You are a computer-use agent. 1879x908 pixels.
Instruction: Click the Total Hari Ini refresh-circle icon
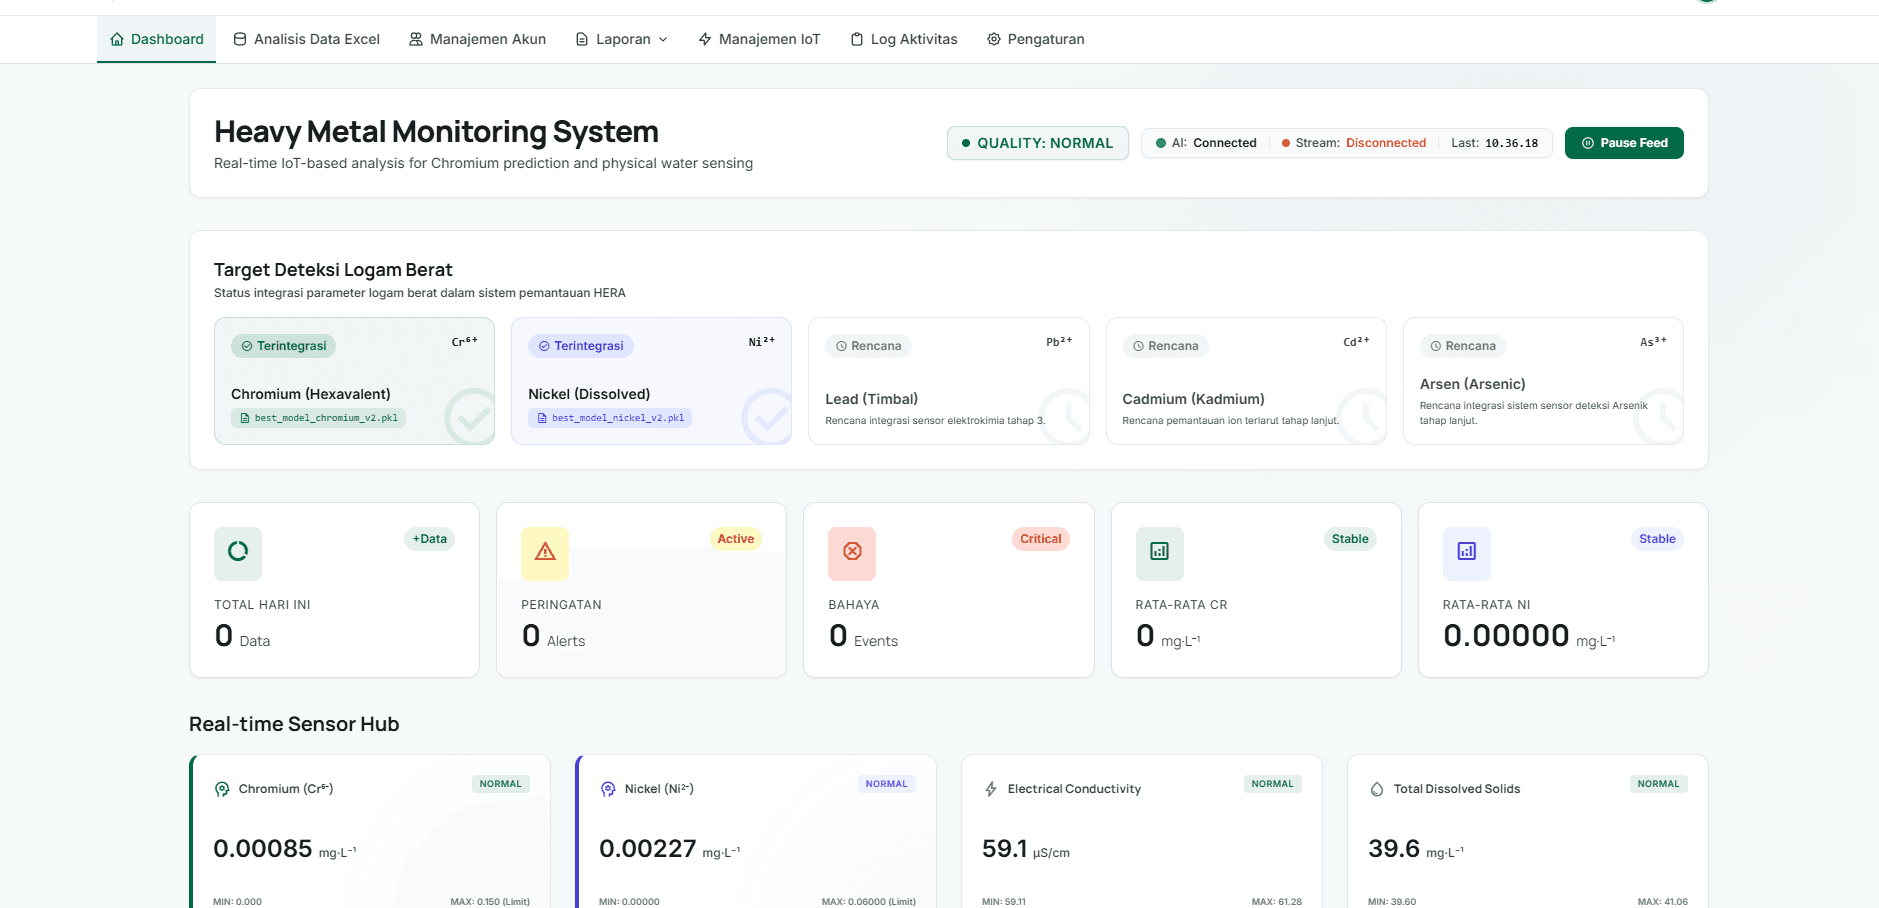click(x=238, y=552)
